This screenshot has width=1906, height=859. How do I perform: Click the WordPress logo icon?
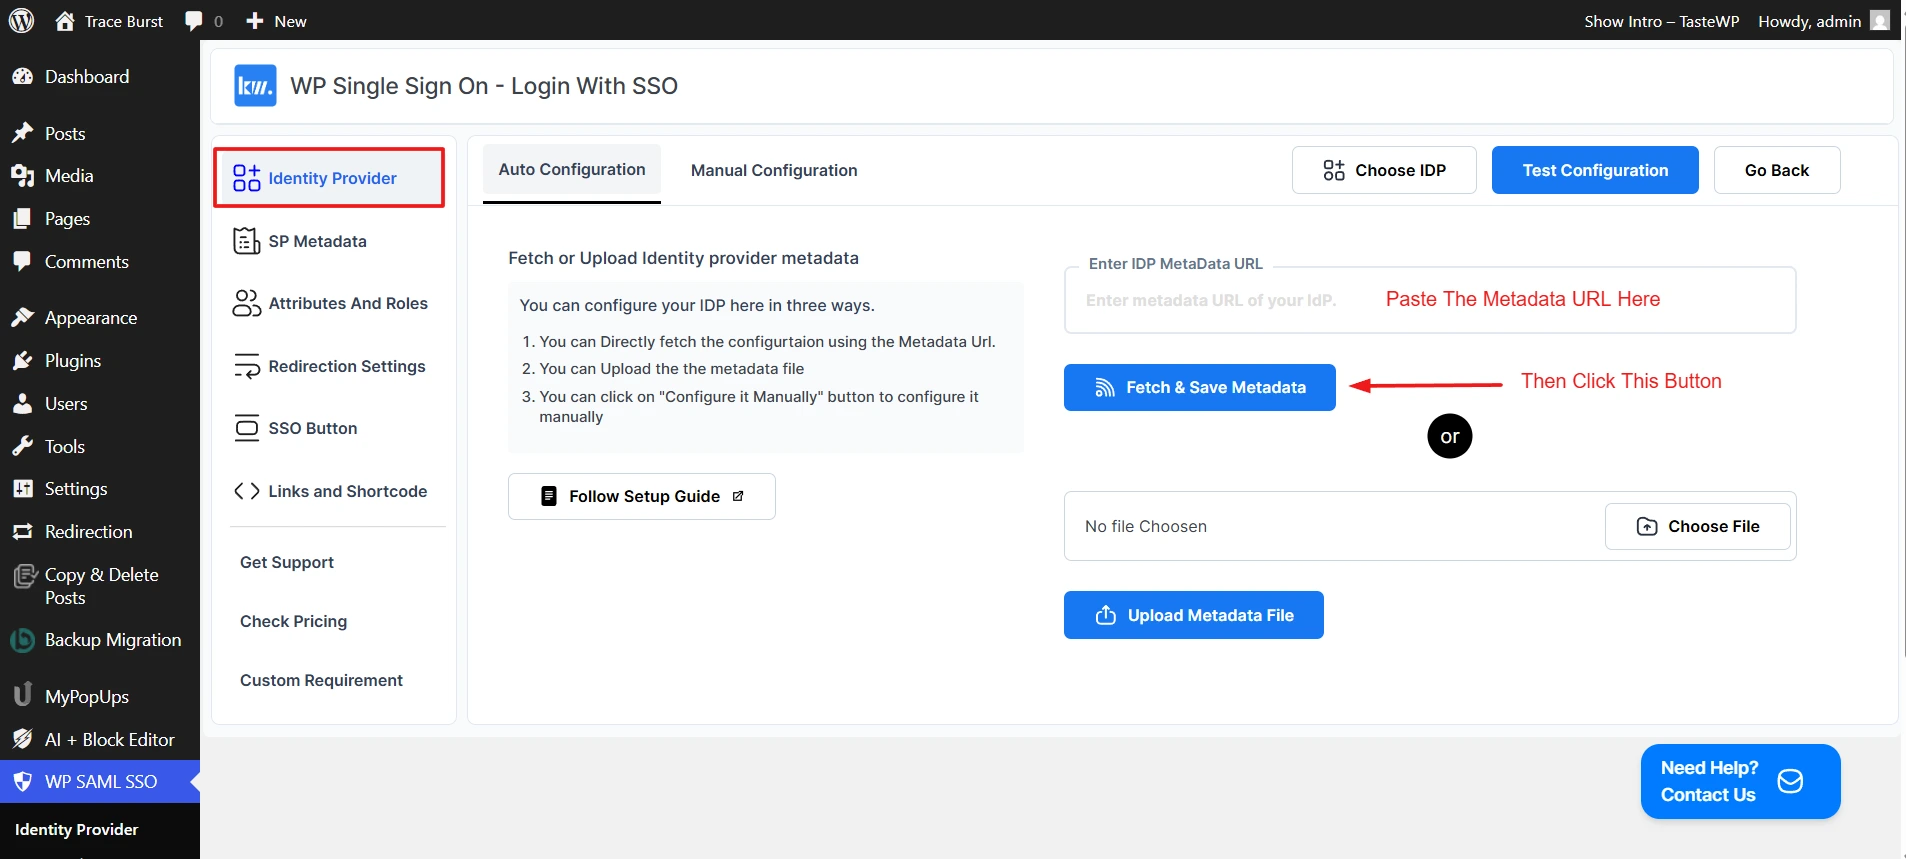click(x=21, y=20)
